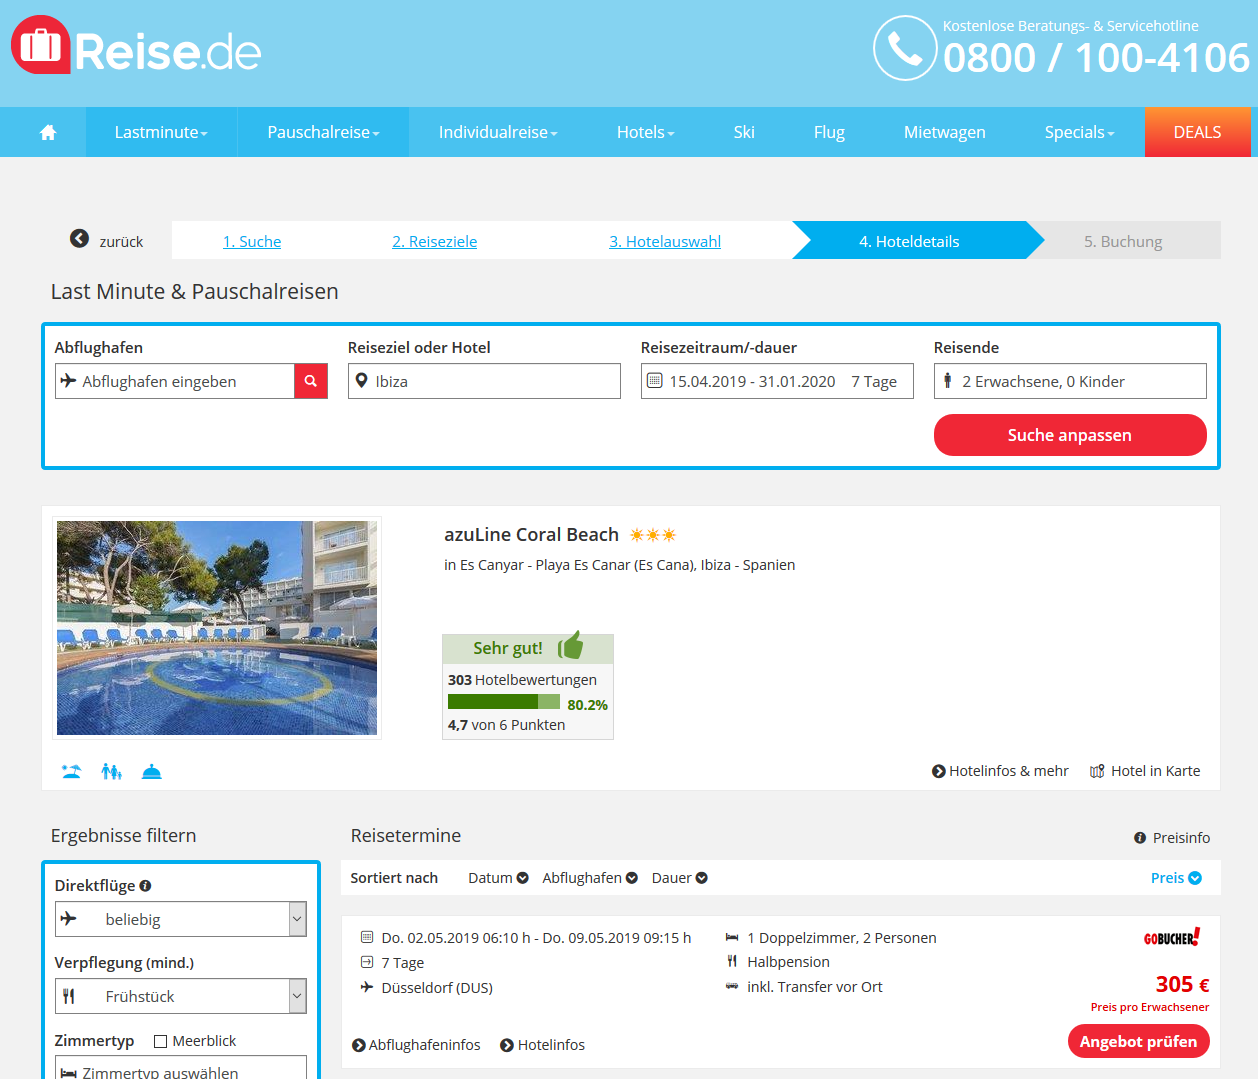Open the Verpflegung dropdown

pos(180,996)
